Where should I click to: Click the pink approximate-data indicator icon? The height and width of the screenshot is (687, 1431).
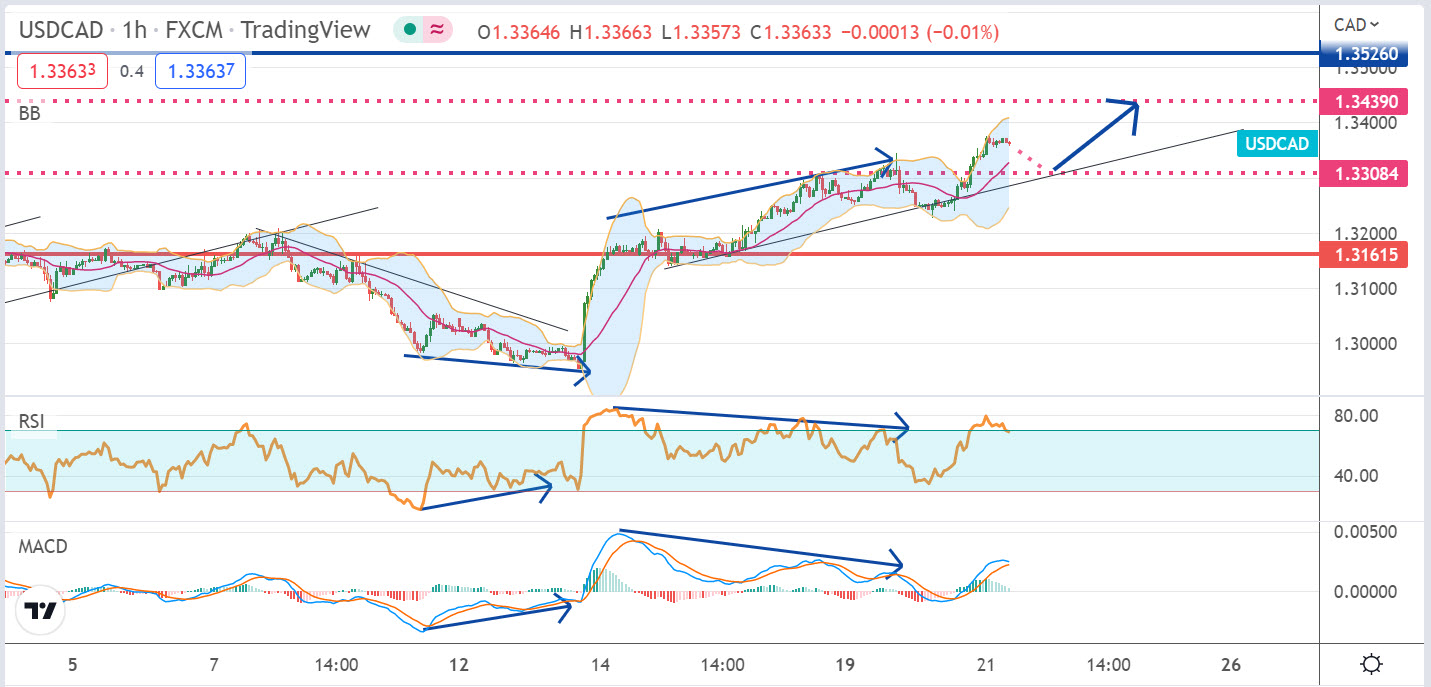[437, 31]
